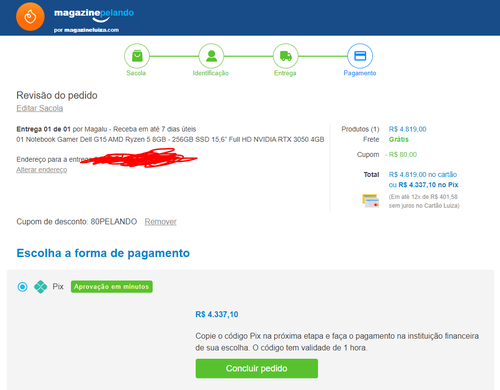
Task: Select the Pagamento card step icon
Action: [360, 56]
